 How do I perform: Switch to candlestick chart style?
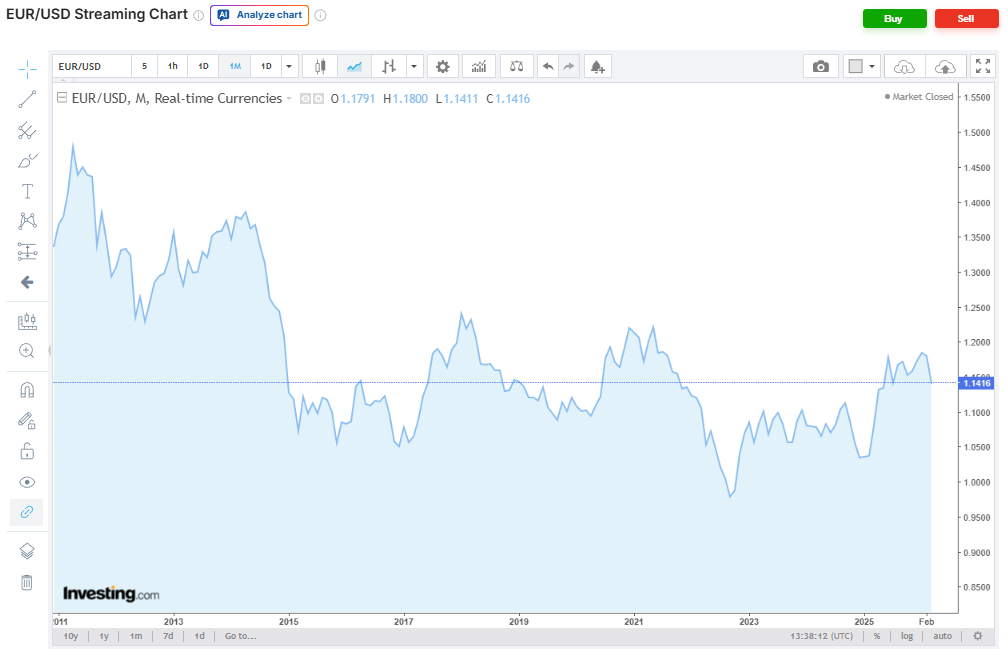click(320, 66)
